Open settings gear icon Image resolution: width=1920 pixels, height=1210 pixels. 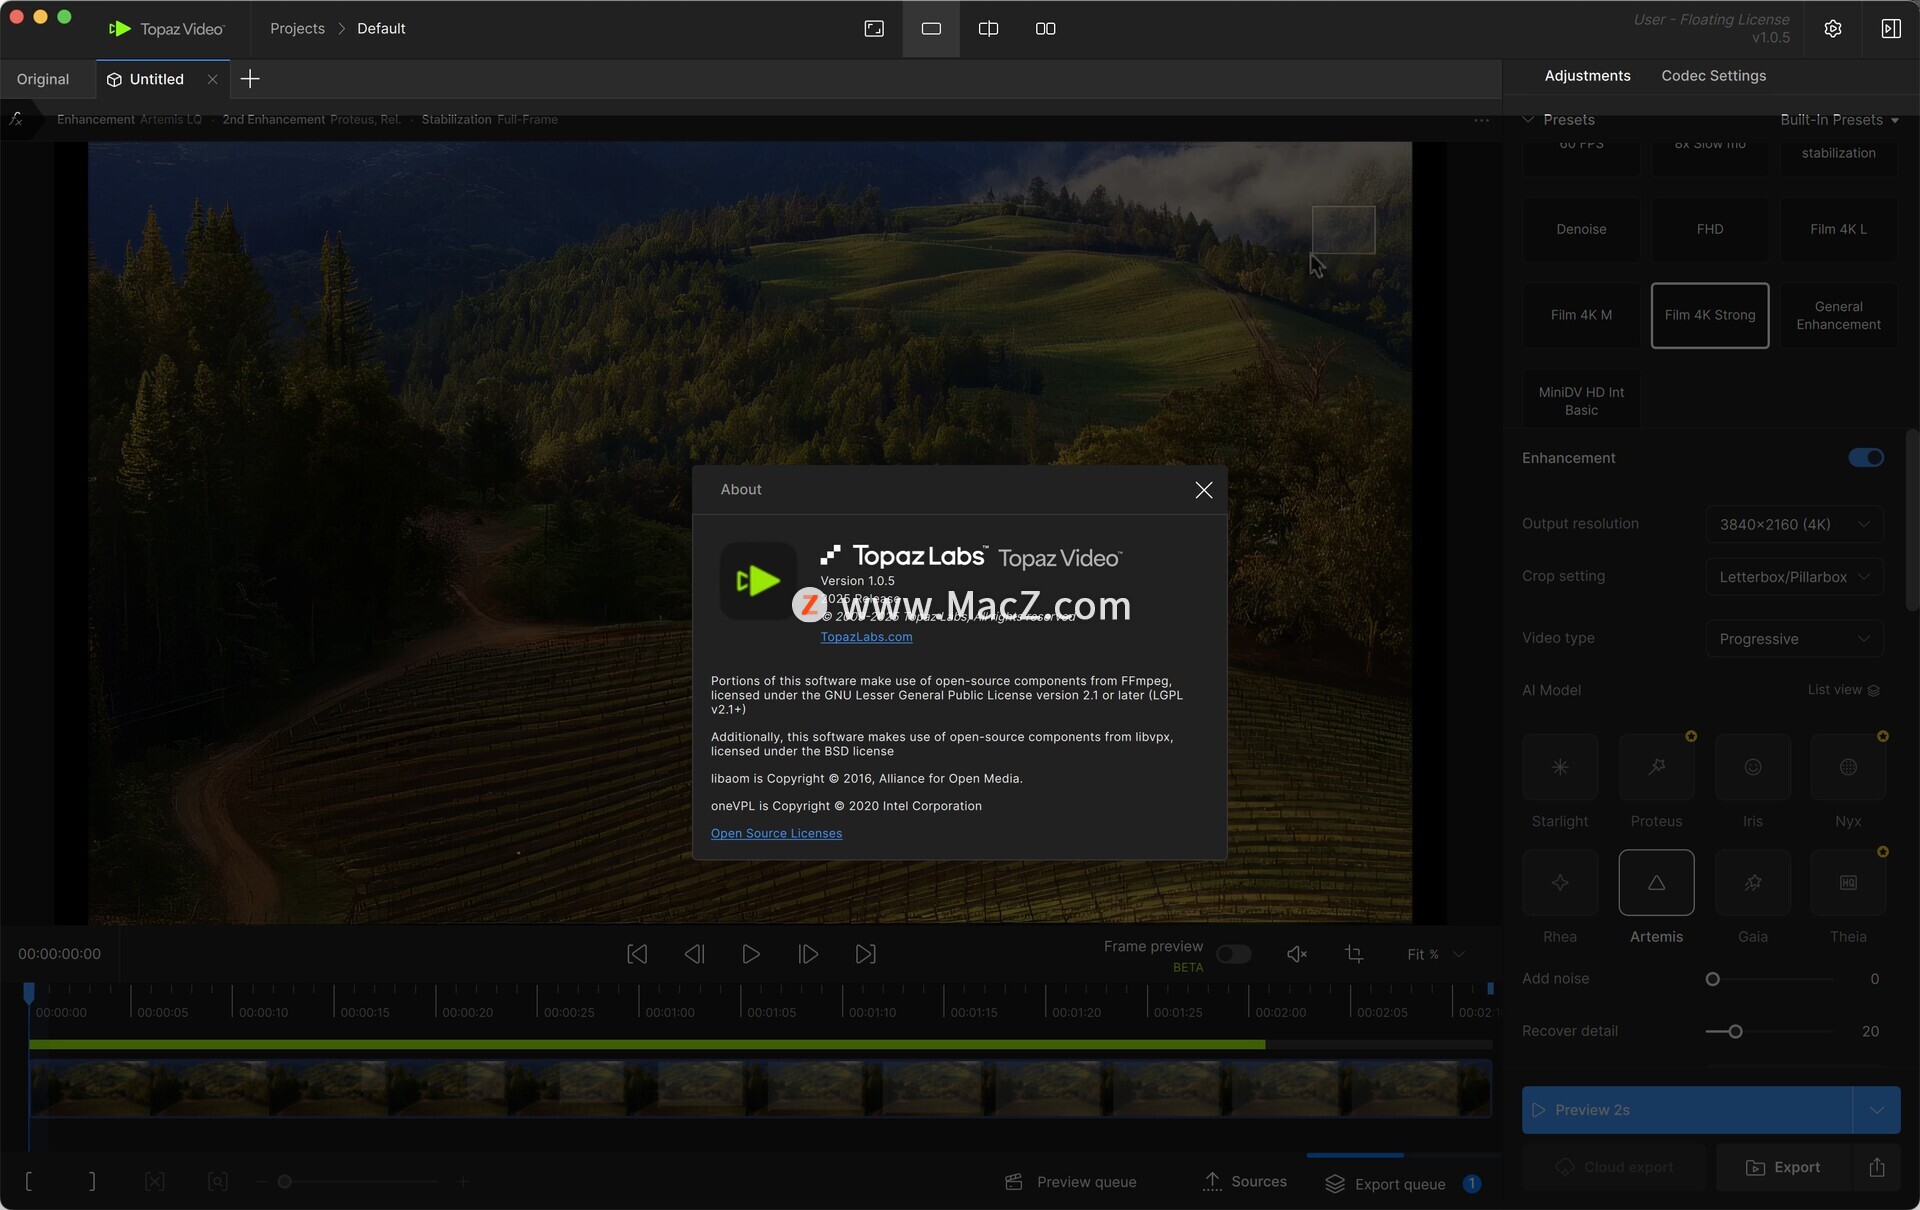1832,29
